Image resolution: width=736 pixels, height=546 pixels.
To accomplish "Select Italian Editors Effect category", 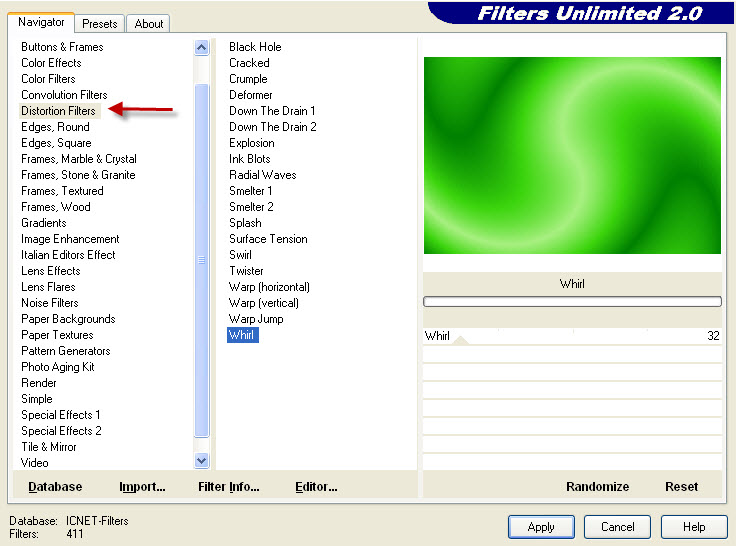I will pyautogui.click(x=68, y=255).
